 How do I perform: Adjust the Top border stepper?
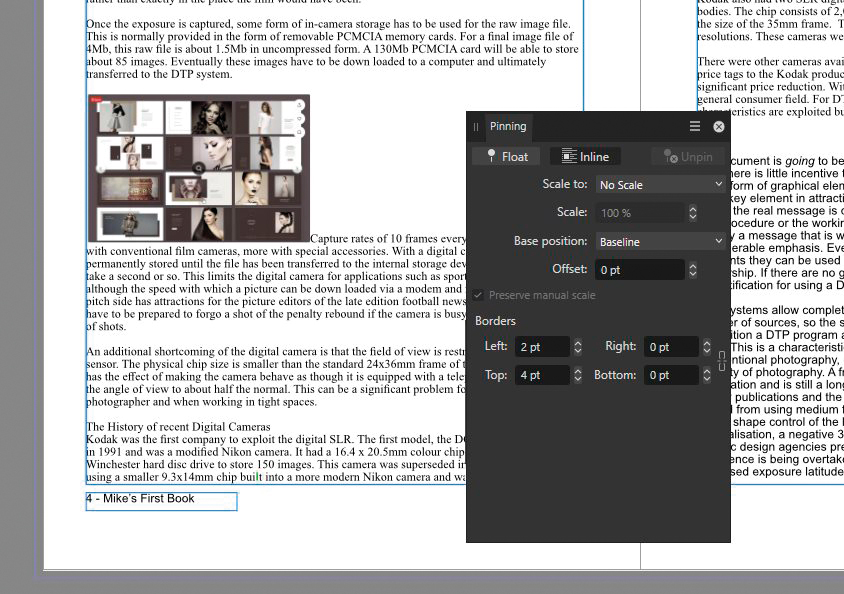pyautogui.click(x=578, y=374)
